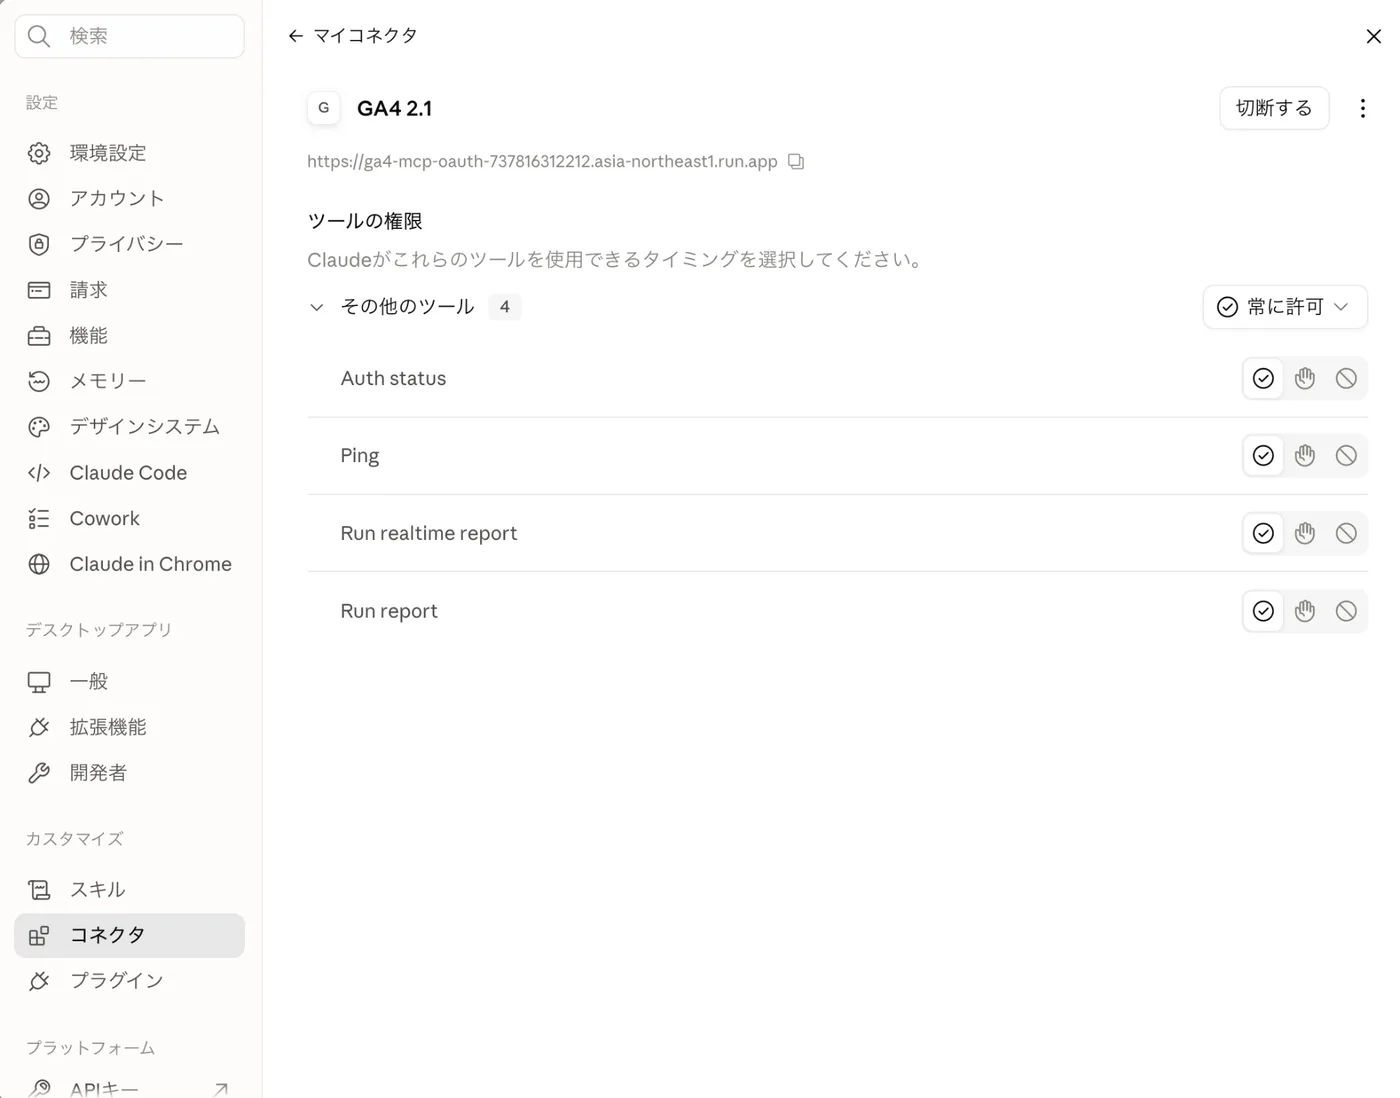Set Ping to require approval hand icon

pyautogui.click(x=1305, y=455)
